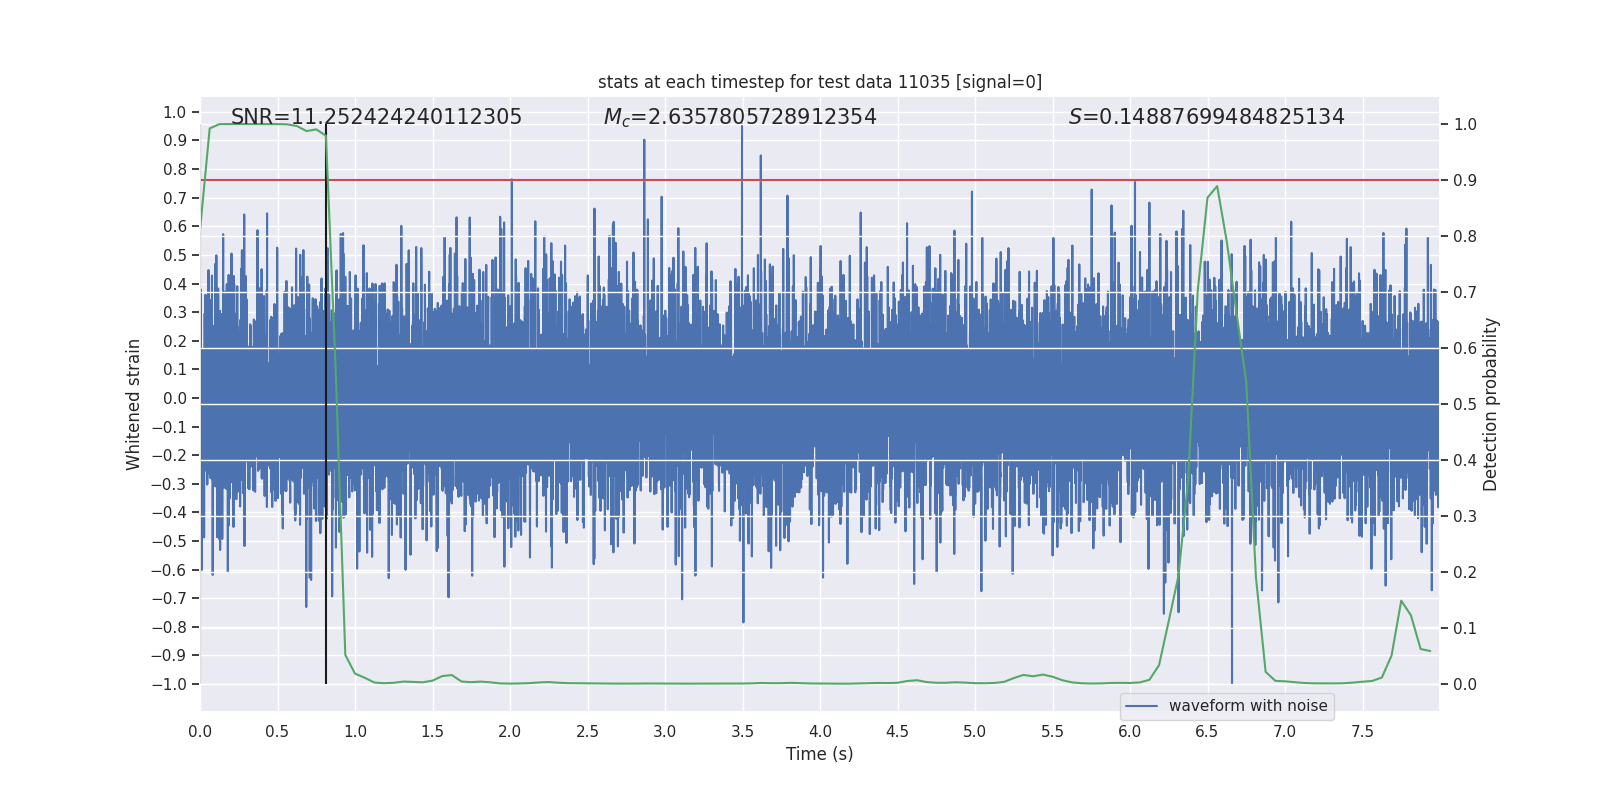
Task: Select the 0.1 tick on the Detection probability axis
Action: point(1465,629)
